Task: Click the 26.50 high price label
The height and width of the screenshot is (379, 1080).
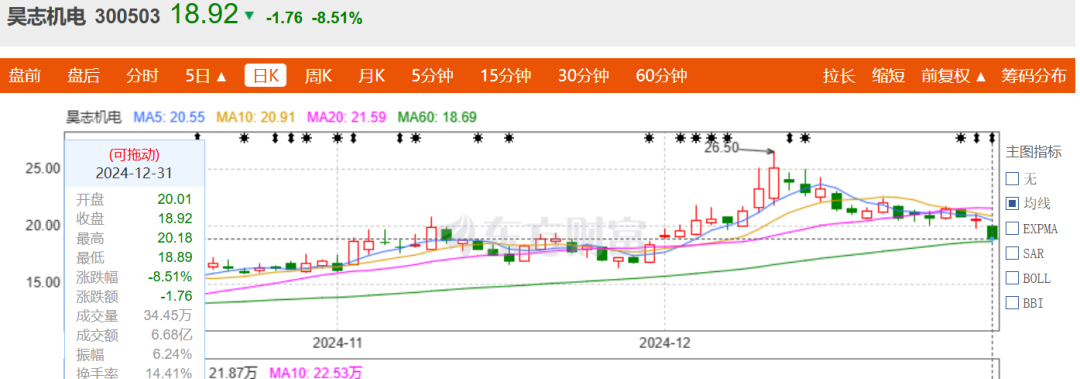Action: click(x=722, y=147)
